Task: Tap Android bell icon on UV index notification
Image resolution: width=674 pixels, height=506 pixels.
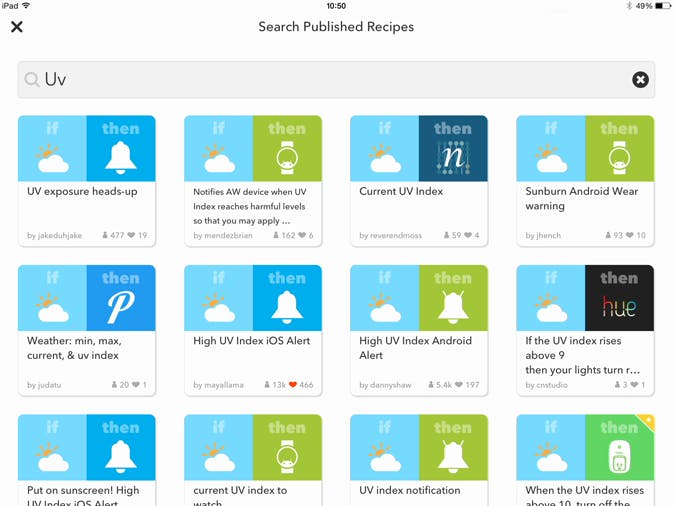Action: coord(453,456)
